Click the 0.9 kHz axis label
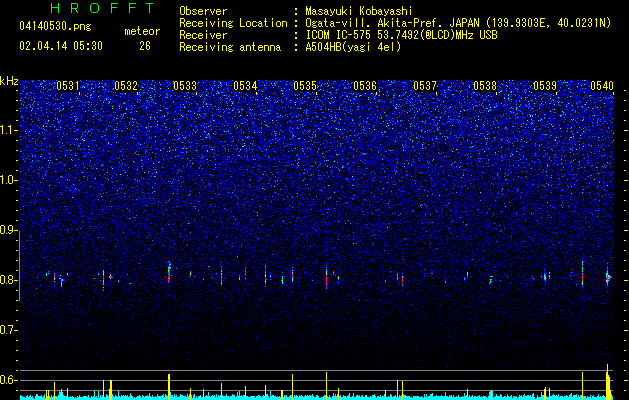This screenshot has width=629, height=400. (8, 230)
